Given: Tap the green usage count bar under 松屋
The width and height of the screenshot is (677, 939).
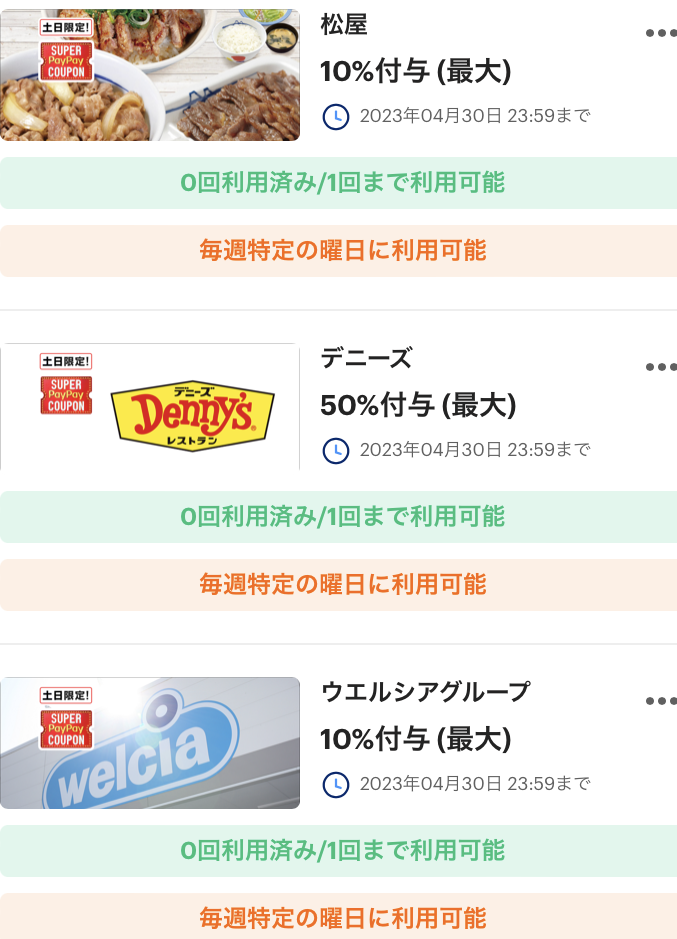Looking at the screenshot, I should tap(338, 183).
